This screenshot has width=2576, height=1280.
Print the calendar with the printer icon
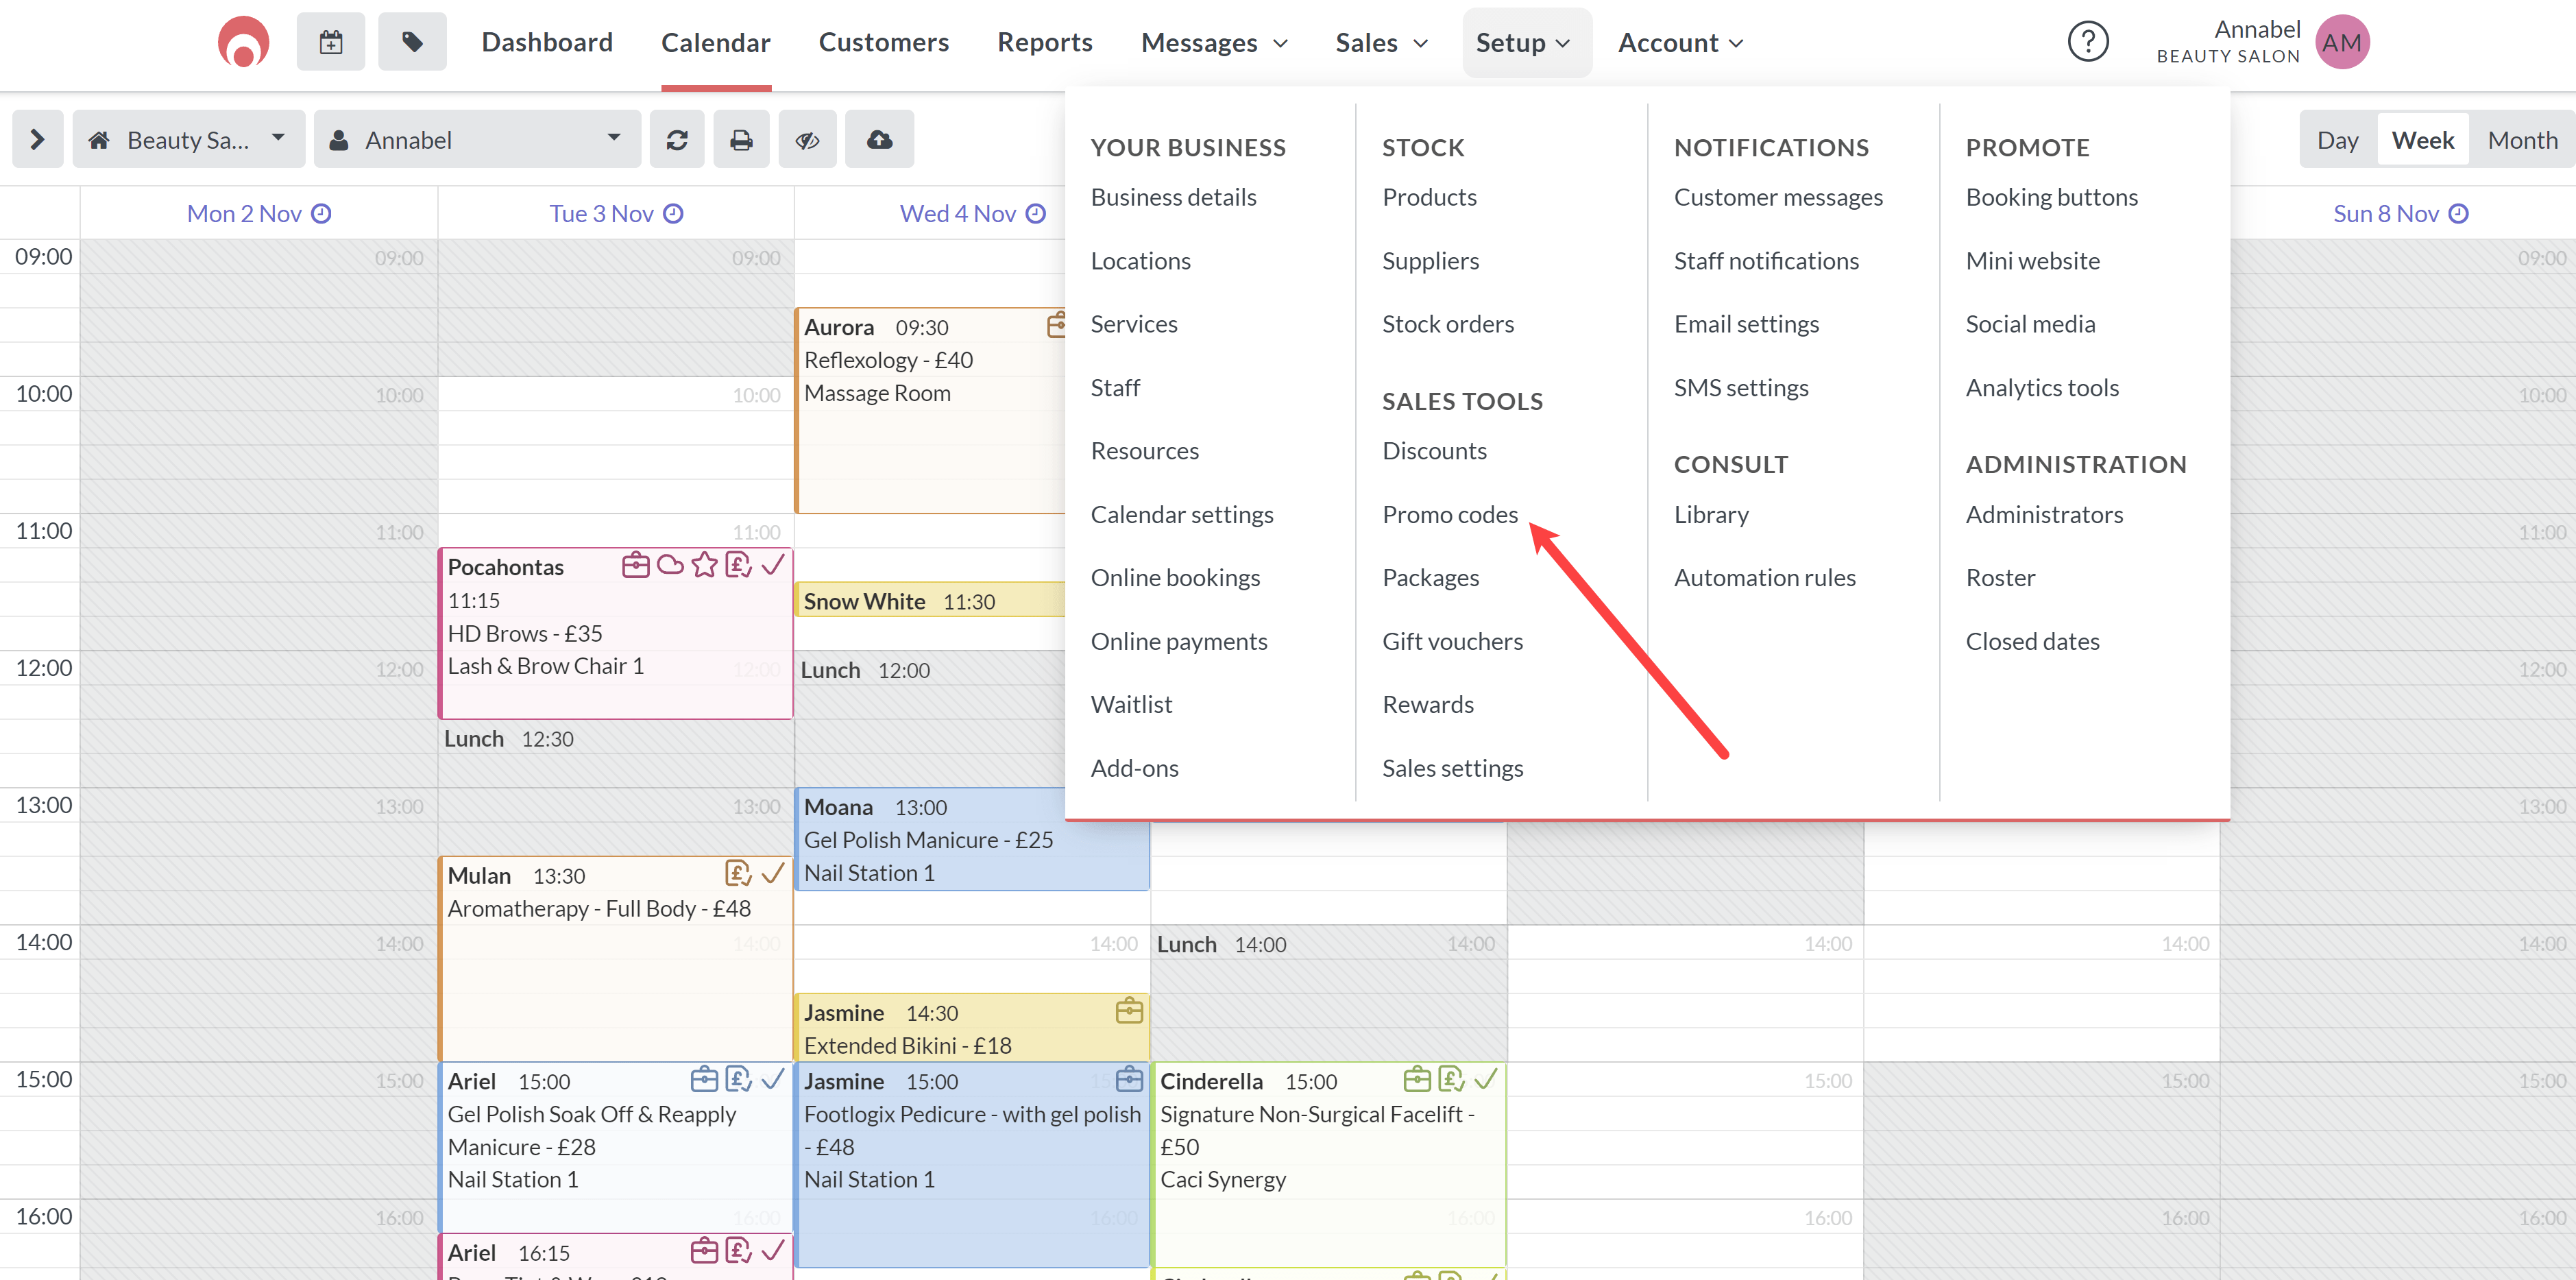(x=741, y=139)
